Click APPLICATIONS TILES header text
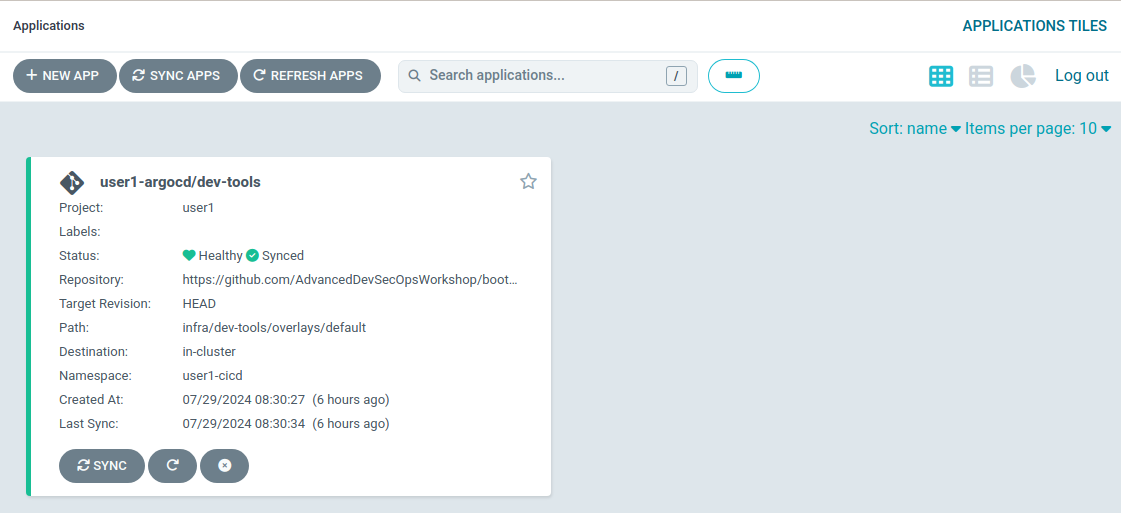This screenshot has width=1121, height=513. [x=1034, y=26]
